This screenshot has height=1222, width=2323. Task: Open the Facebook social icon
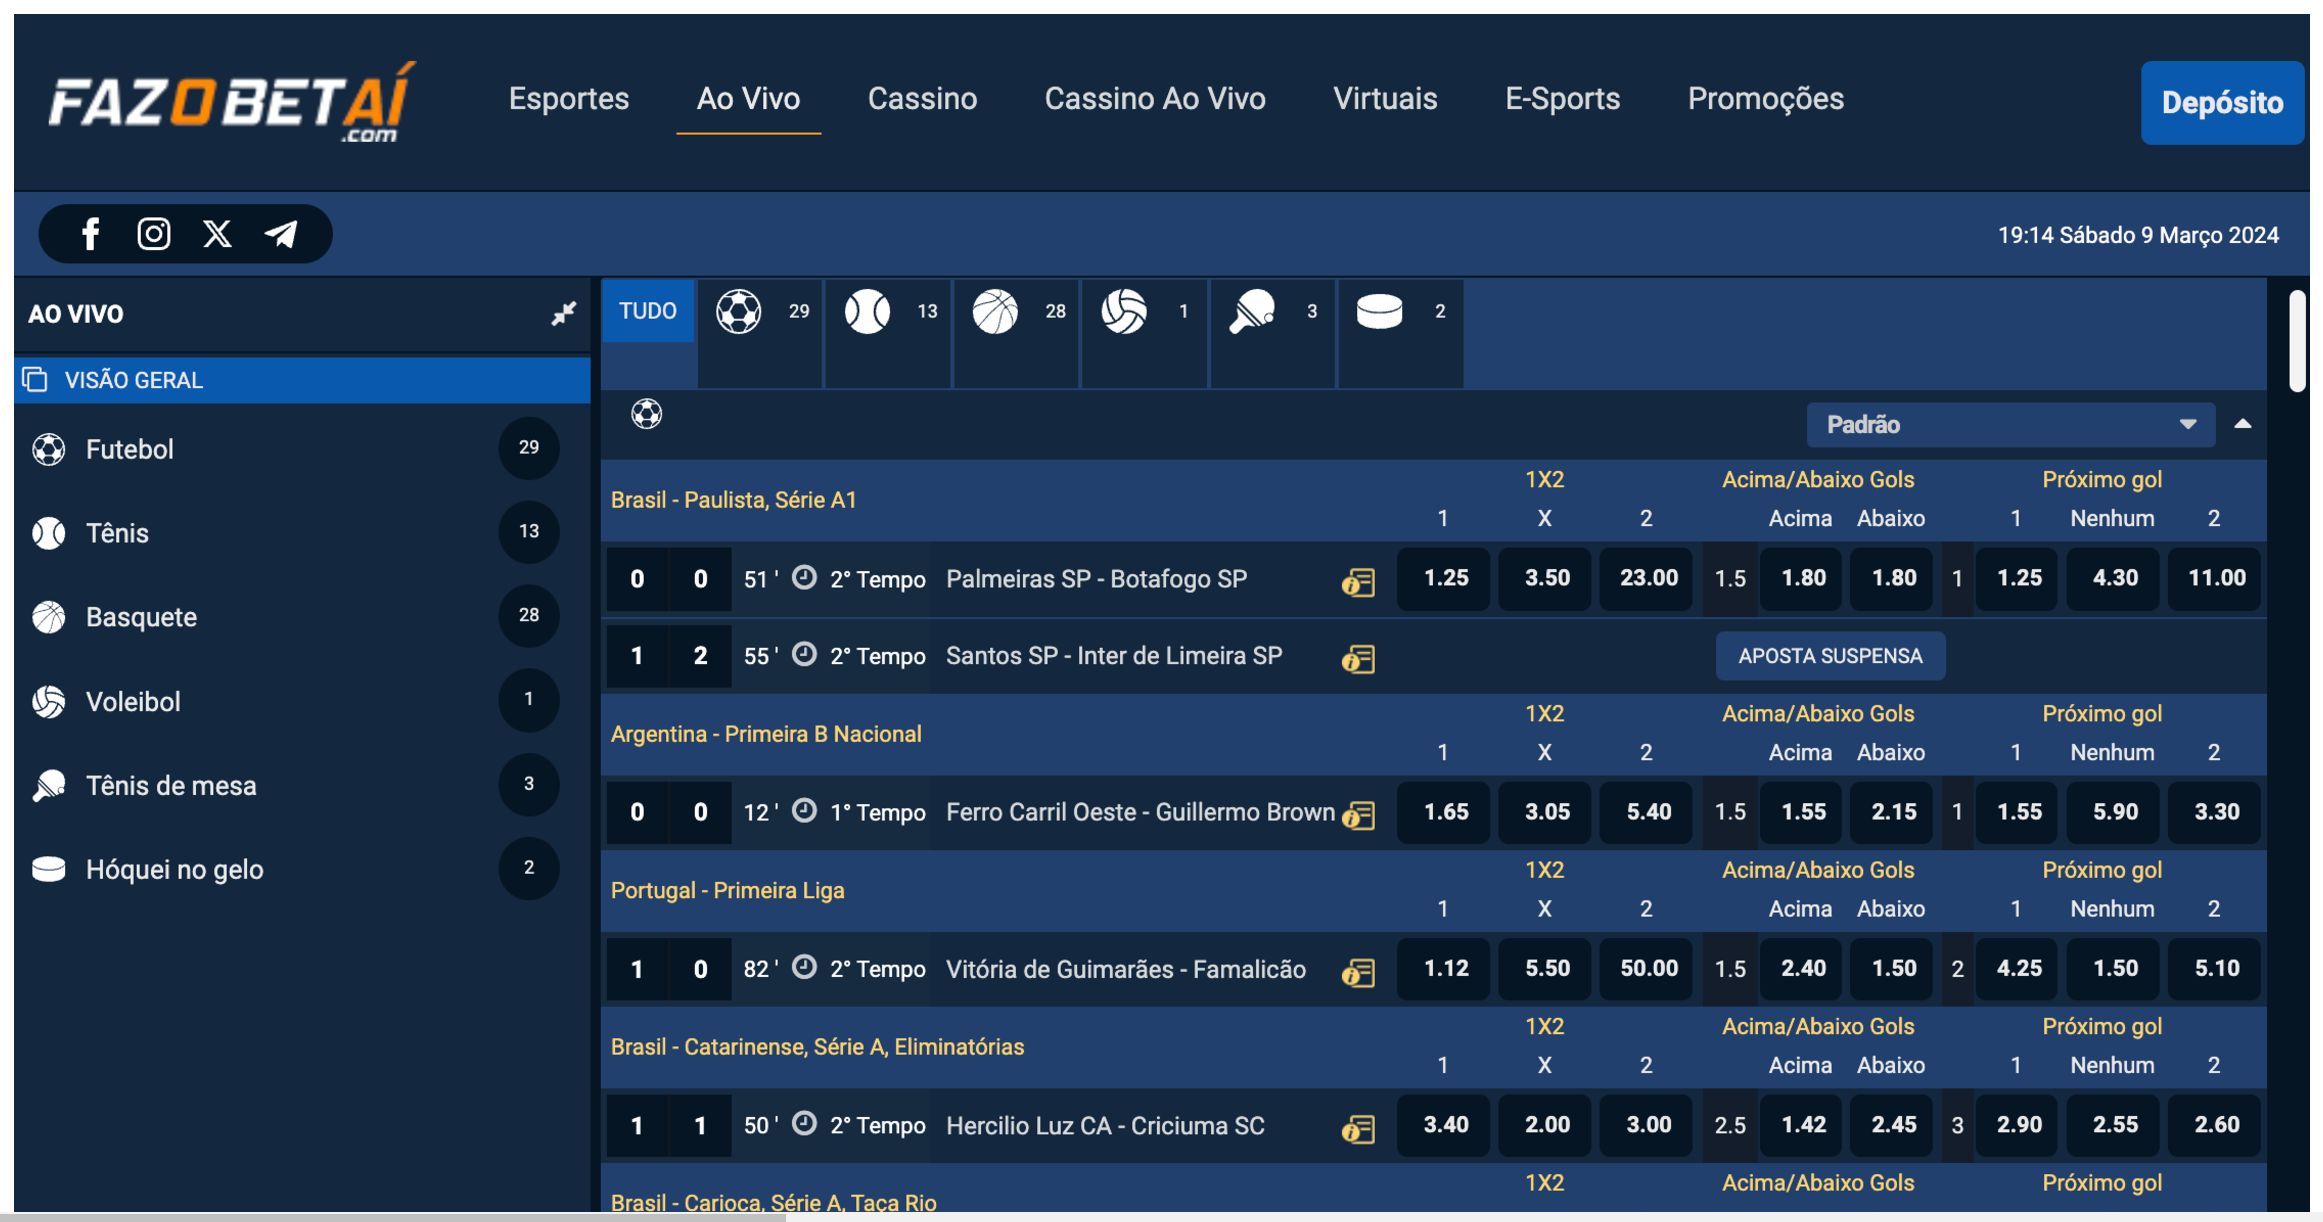click(x=90, y=234)
